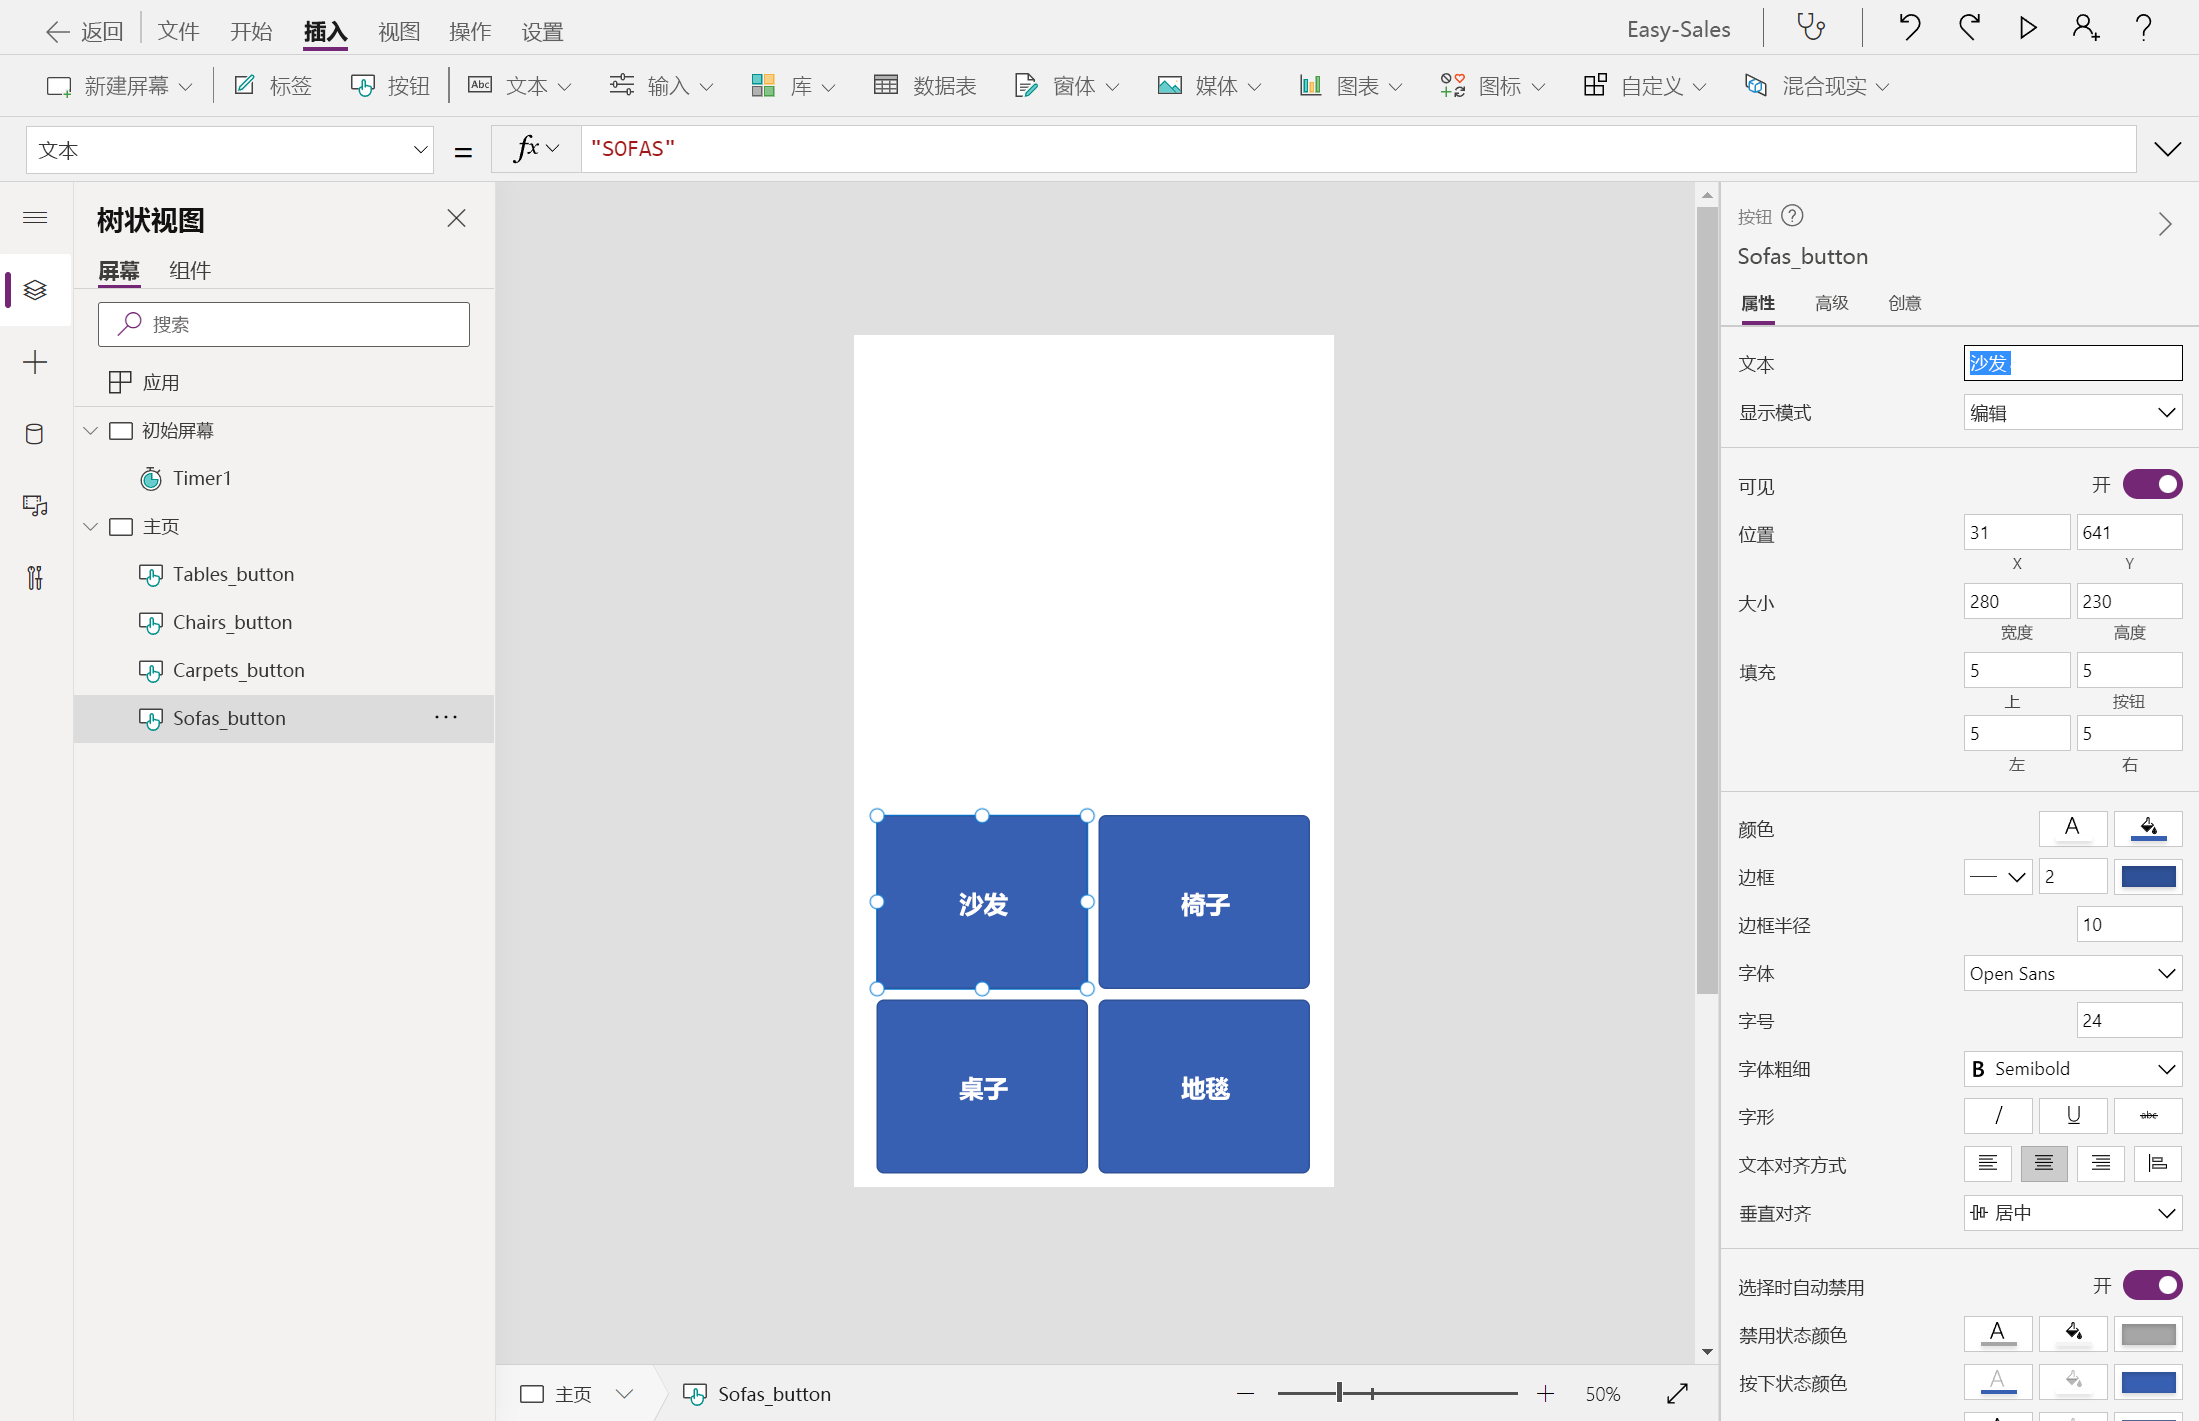Open the Start menu tab

[251, 31]
